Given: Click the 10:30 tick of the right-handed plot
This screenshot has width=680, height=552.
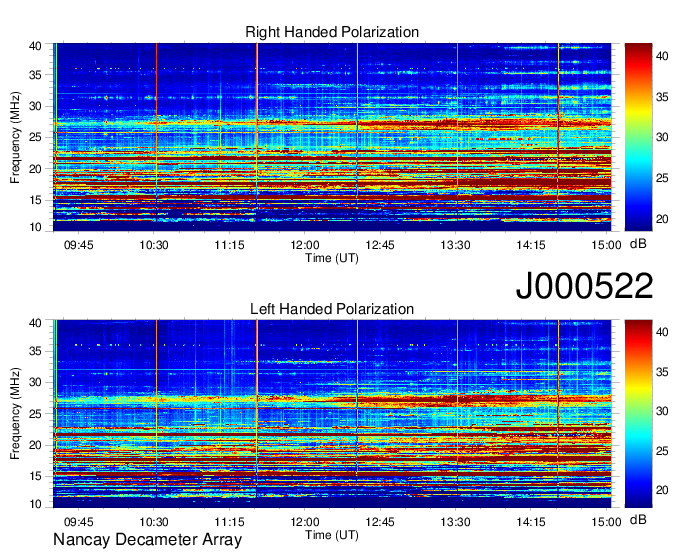Looking at the screenshot, I should (x=154, y=245).
